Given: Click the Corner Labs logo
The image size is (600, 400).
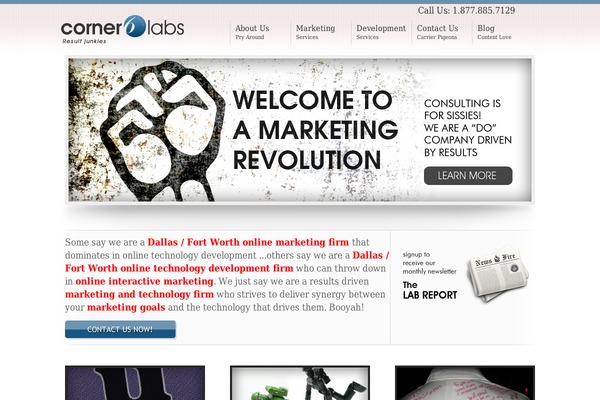Looking at the screenshot, I should 122,29.
